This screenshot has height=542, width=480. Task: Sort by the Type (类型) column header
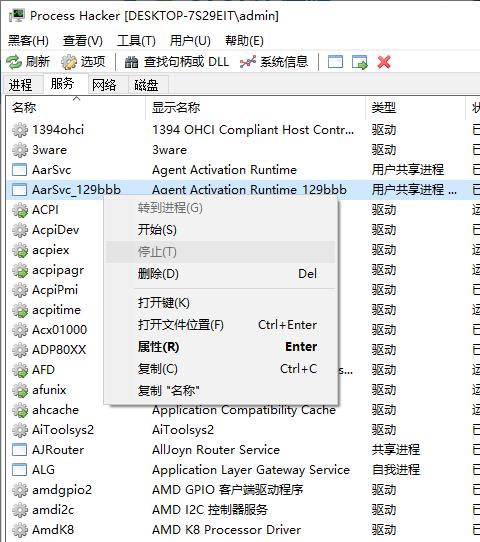415,108
